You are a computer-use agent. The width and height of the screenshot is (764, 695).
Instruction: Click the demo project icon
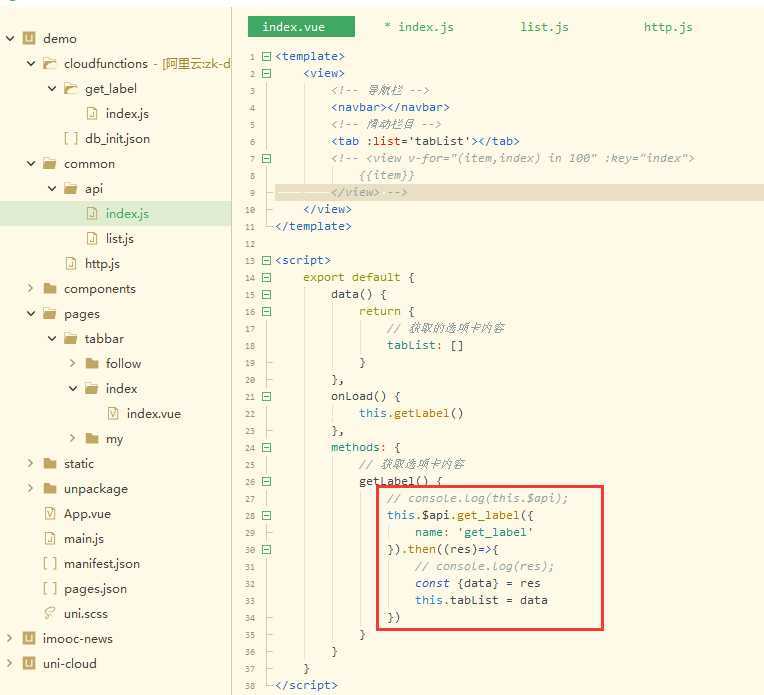[x=29, y=38]
